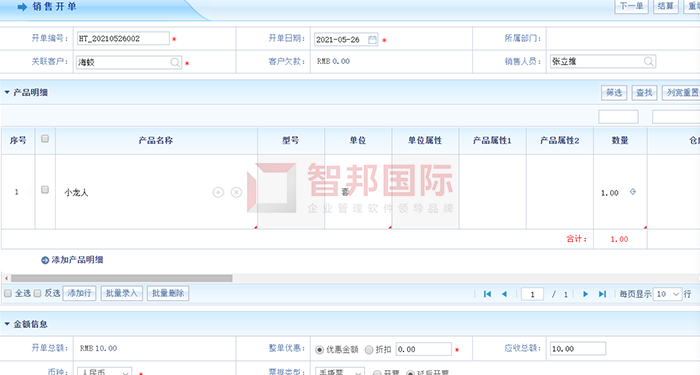Click the 列宽重置 button
The width and height of the screenshot is (700, 375).
click(681, 93)
